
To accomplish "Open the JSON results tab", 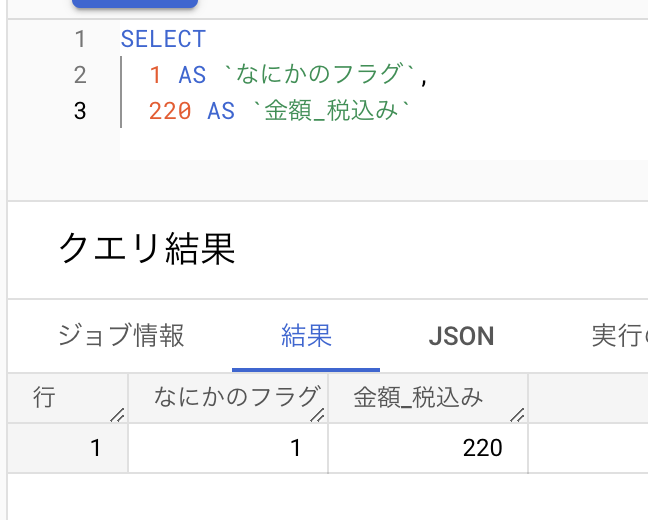I will 461,336.
